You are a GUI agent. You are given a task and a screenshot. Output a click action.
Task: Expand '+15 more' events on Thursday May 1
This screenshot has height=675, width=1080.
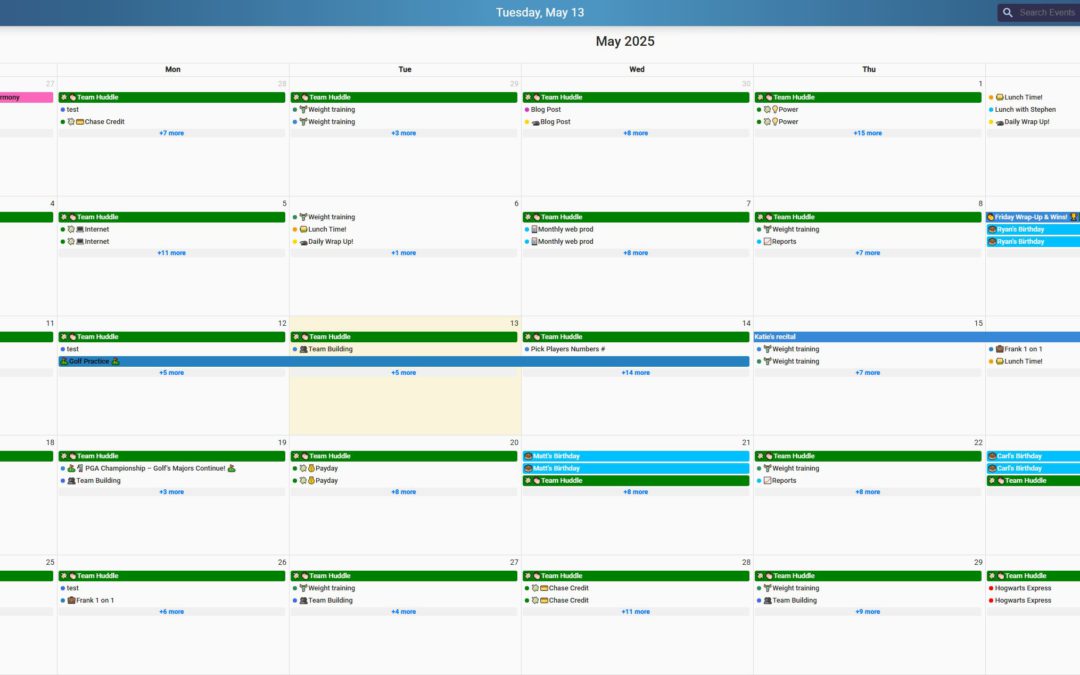coord(867,133)
